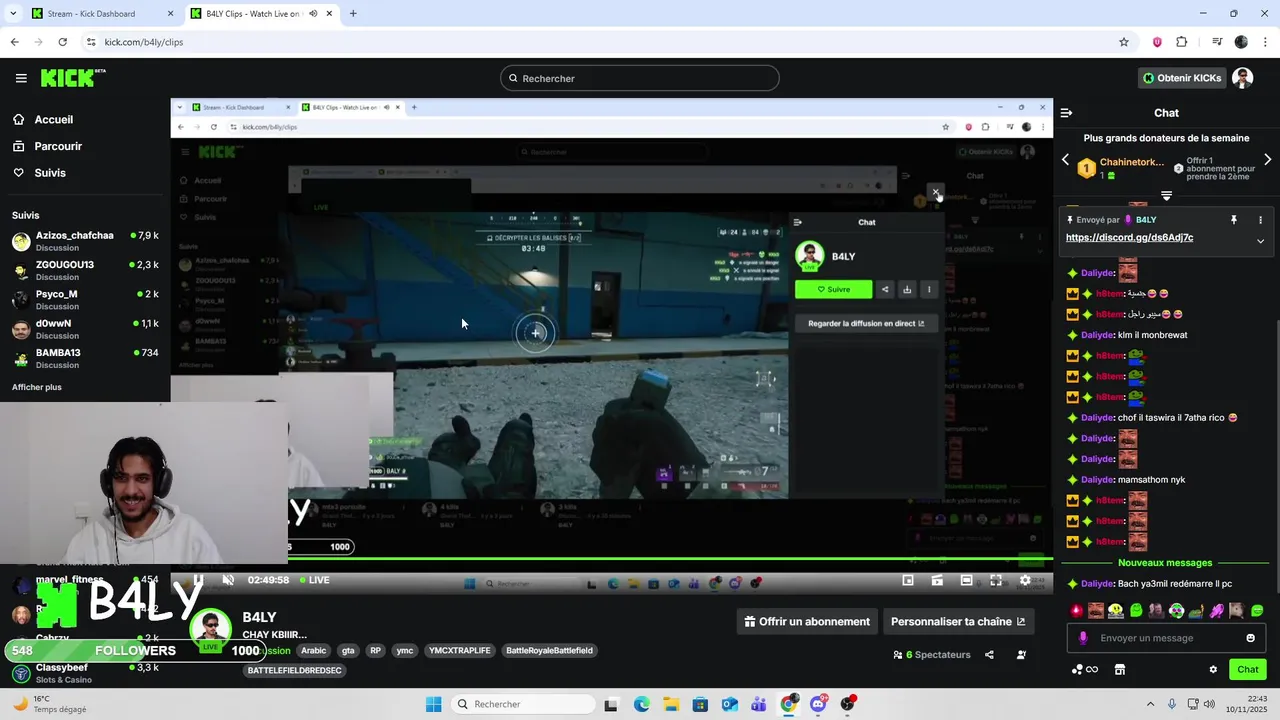This screenshot has width=1280, height=720.
Task: Open Microsoft Edge from the taskbar
Action: click(x=641, y=704)
